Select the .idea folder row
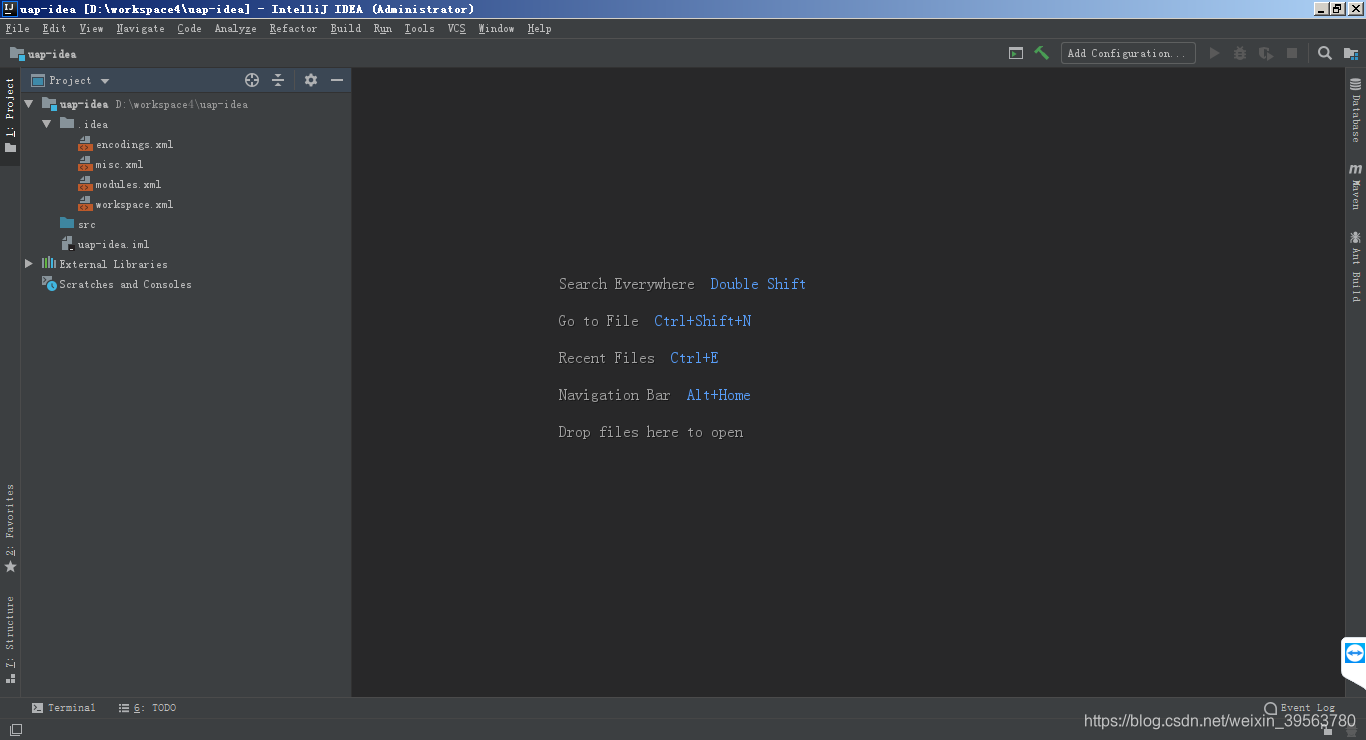The height and width of the screenshot is (740, 1366). click(x=185, y=124)
